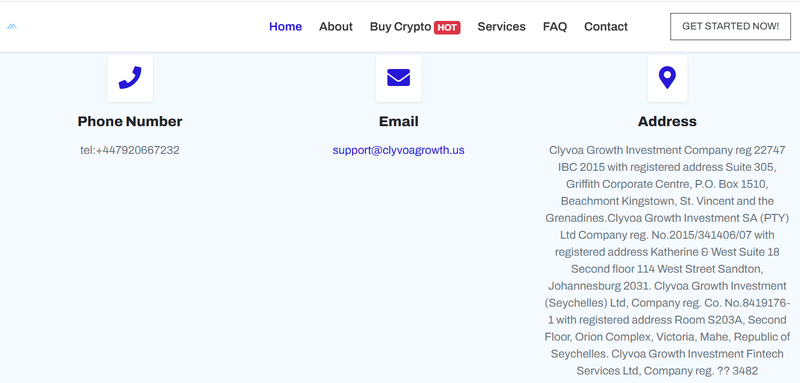Click the GET STARTED NOW! button

click(x=730, y=27)
